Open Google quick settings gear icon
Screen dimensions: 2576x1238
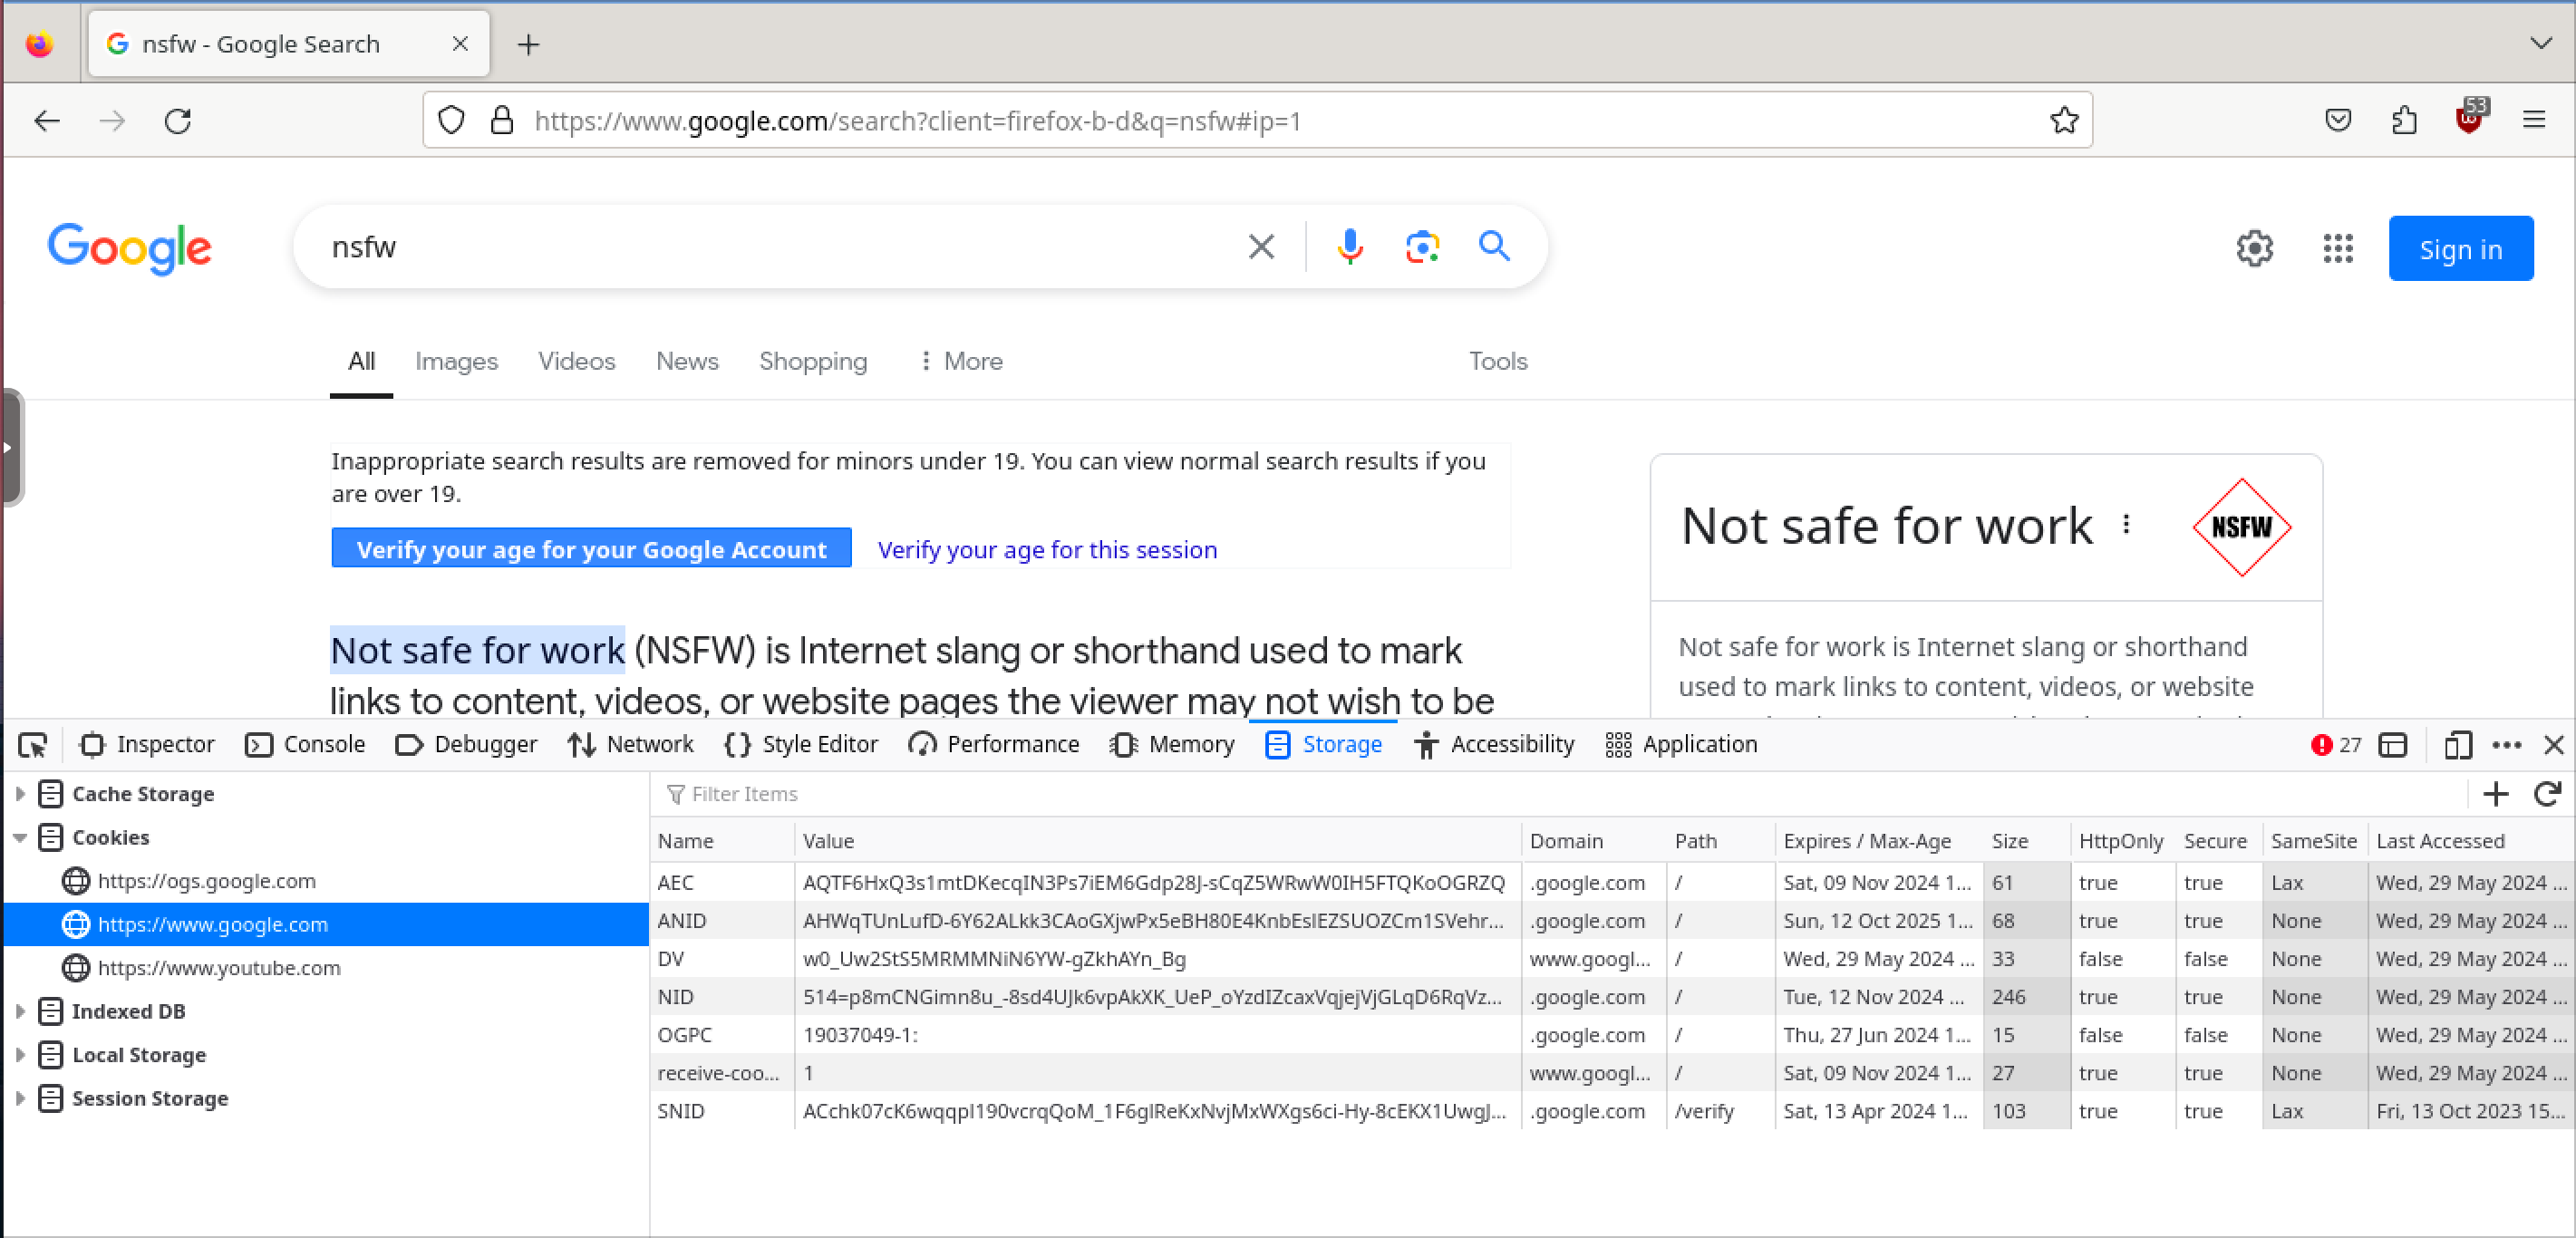coord(2254,248)
